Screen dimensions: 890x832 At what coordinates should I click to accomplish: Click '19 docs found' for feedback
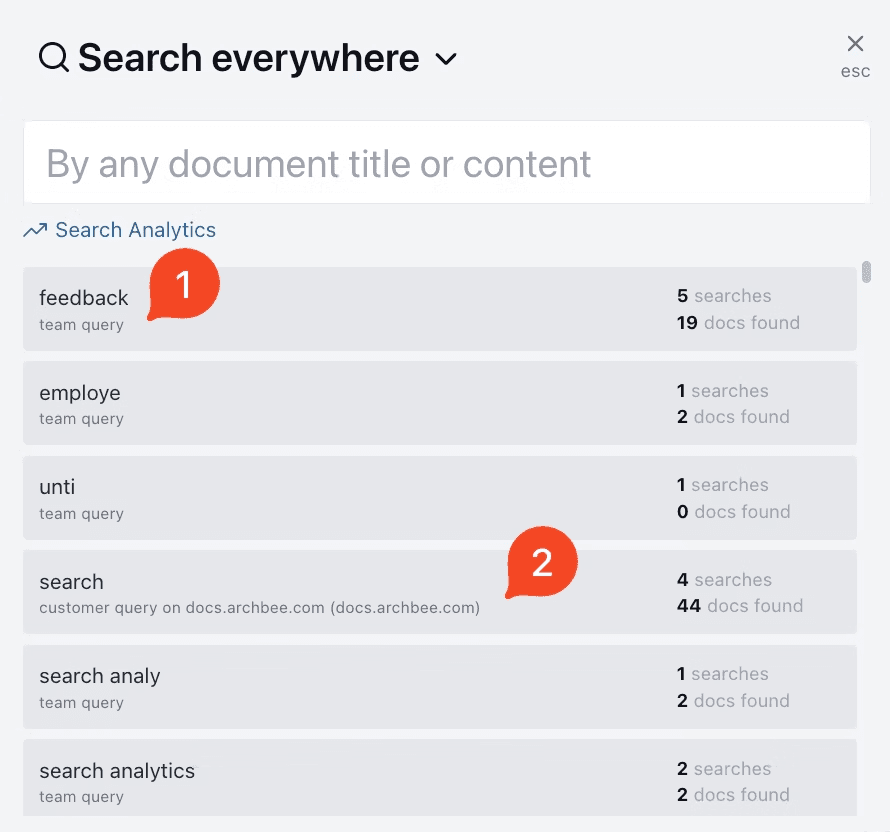coord(738,323)
